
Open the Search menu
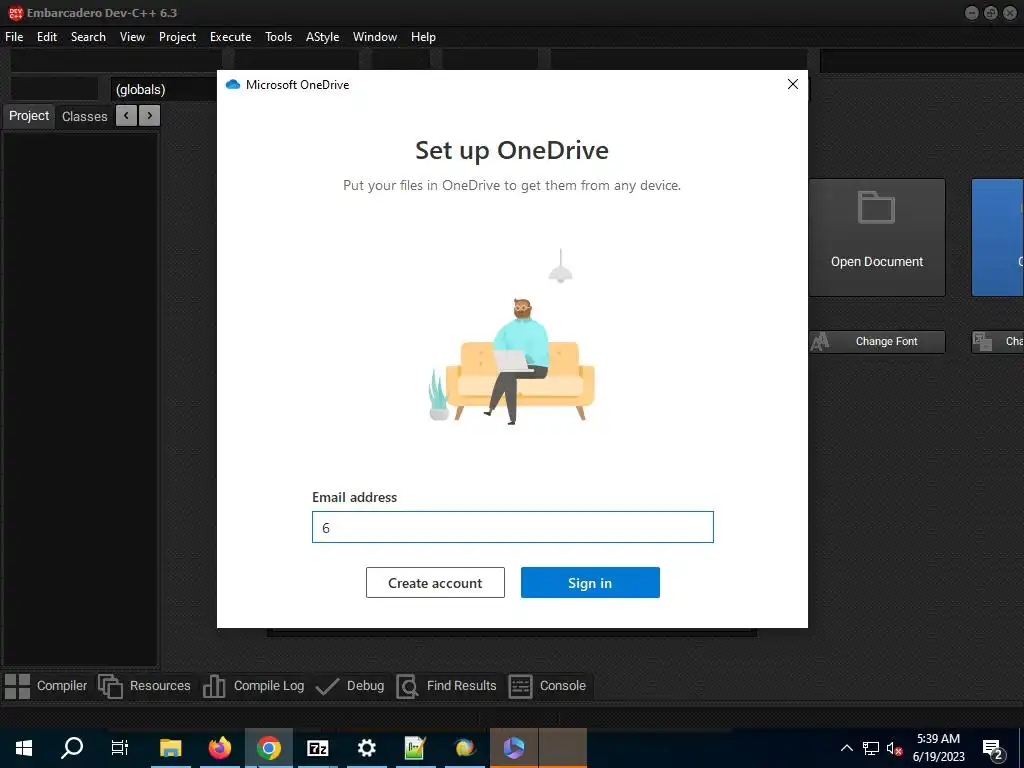pos(88,37)
